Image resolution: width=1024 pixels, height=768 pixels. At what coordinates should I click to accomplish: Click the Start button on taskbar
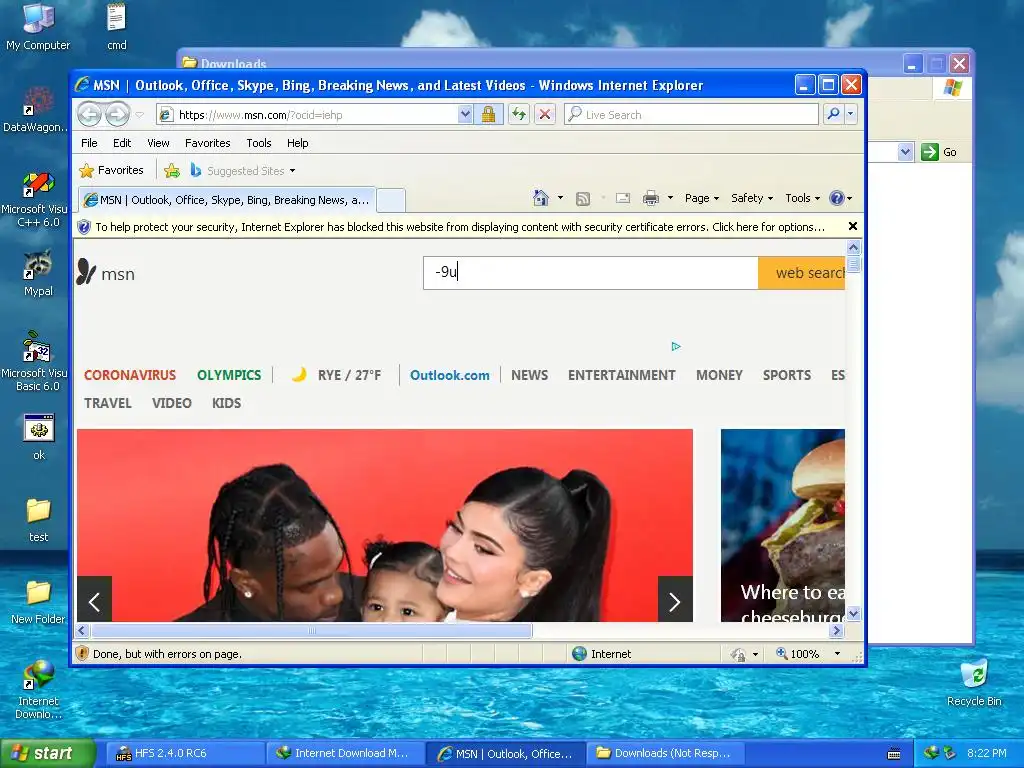click(48, 754)
